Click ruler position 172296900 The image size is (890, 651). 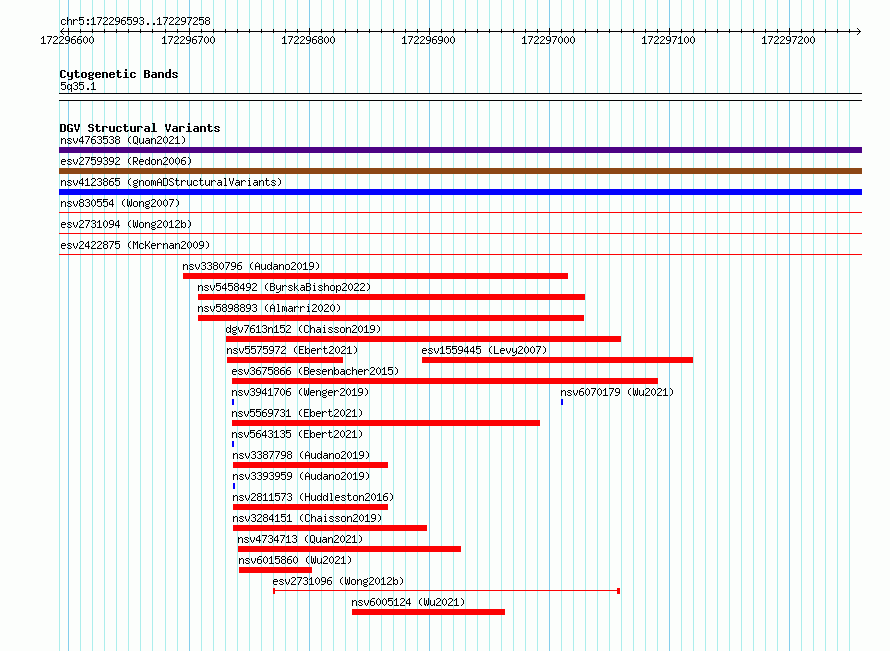(429, 40)
